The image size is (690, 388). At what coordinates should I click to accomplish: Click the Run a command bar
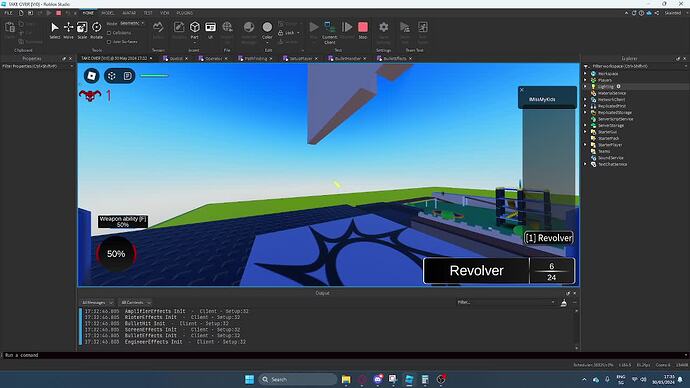[x=343, y=355]
